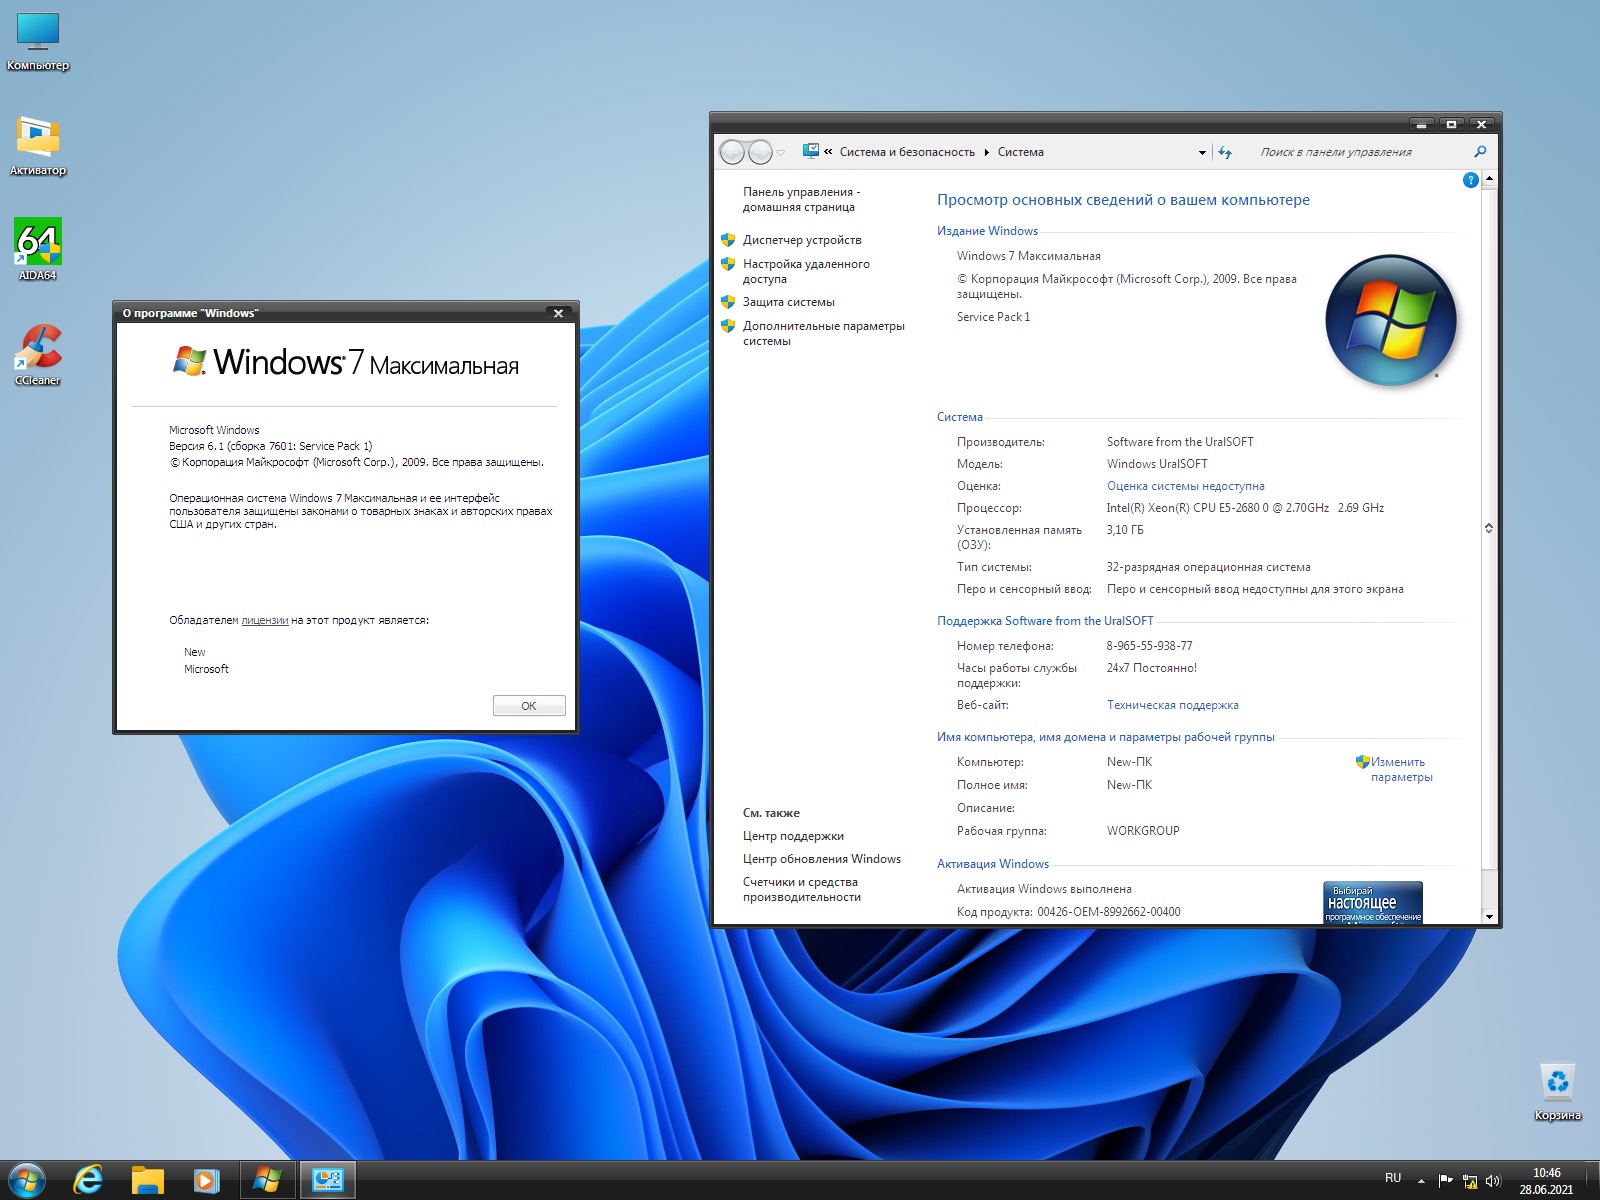The height and width of the screenshot is (1200, 1600).
Task: Click the WORKGROUP value
Action: click(x=1143, y=831)
